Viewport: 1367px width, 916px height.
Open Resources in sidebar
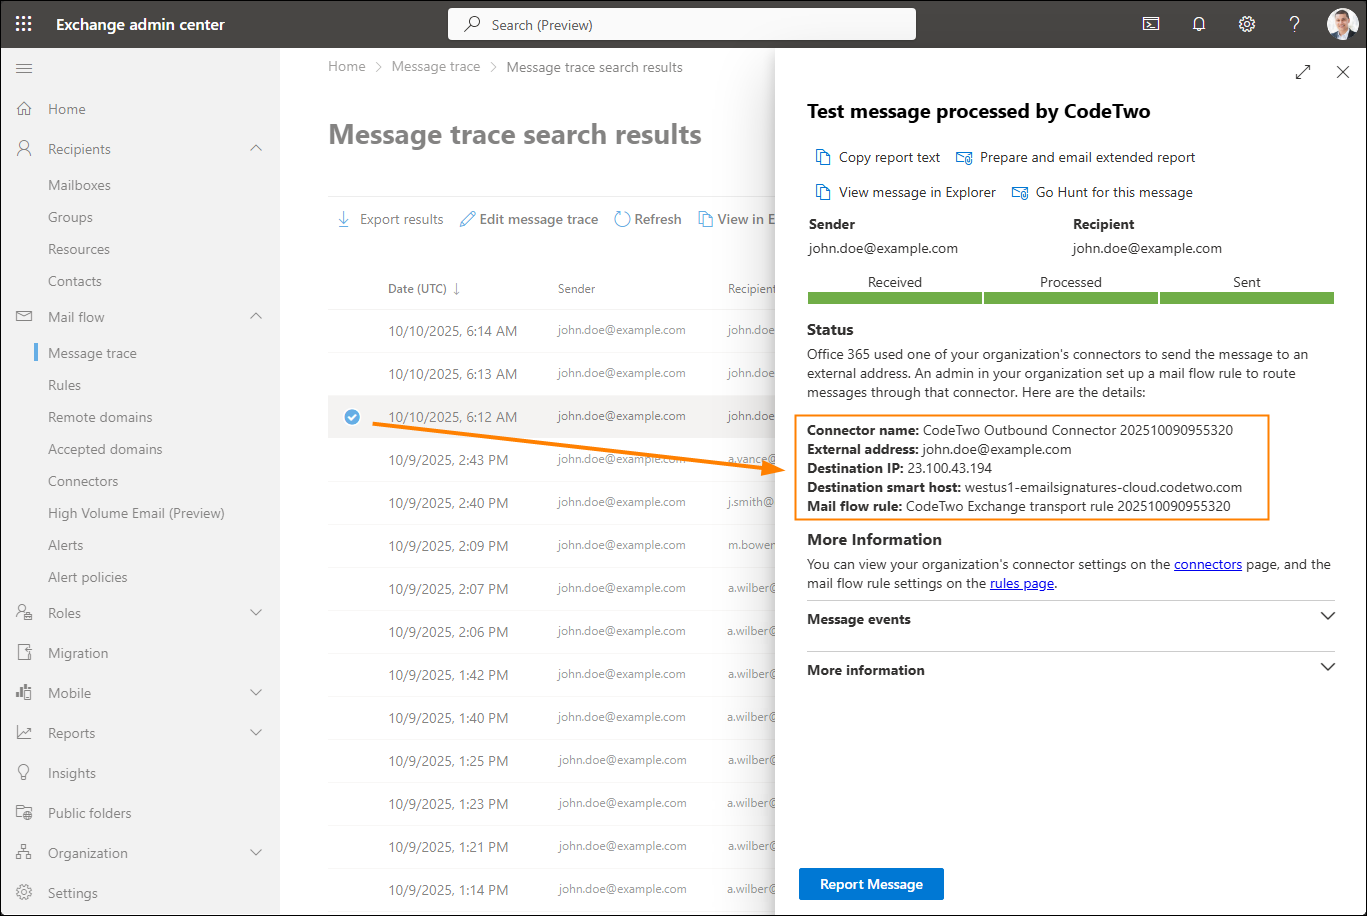79,249
